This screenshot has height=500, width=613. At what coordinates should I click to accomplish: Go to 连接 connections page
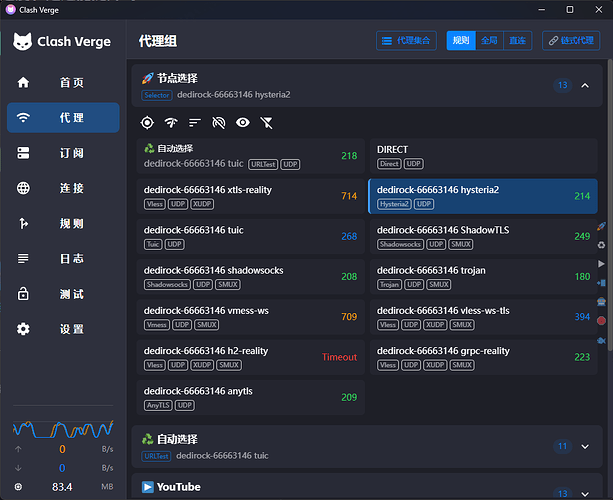tap(63, 188)
